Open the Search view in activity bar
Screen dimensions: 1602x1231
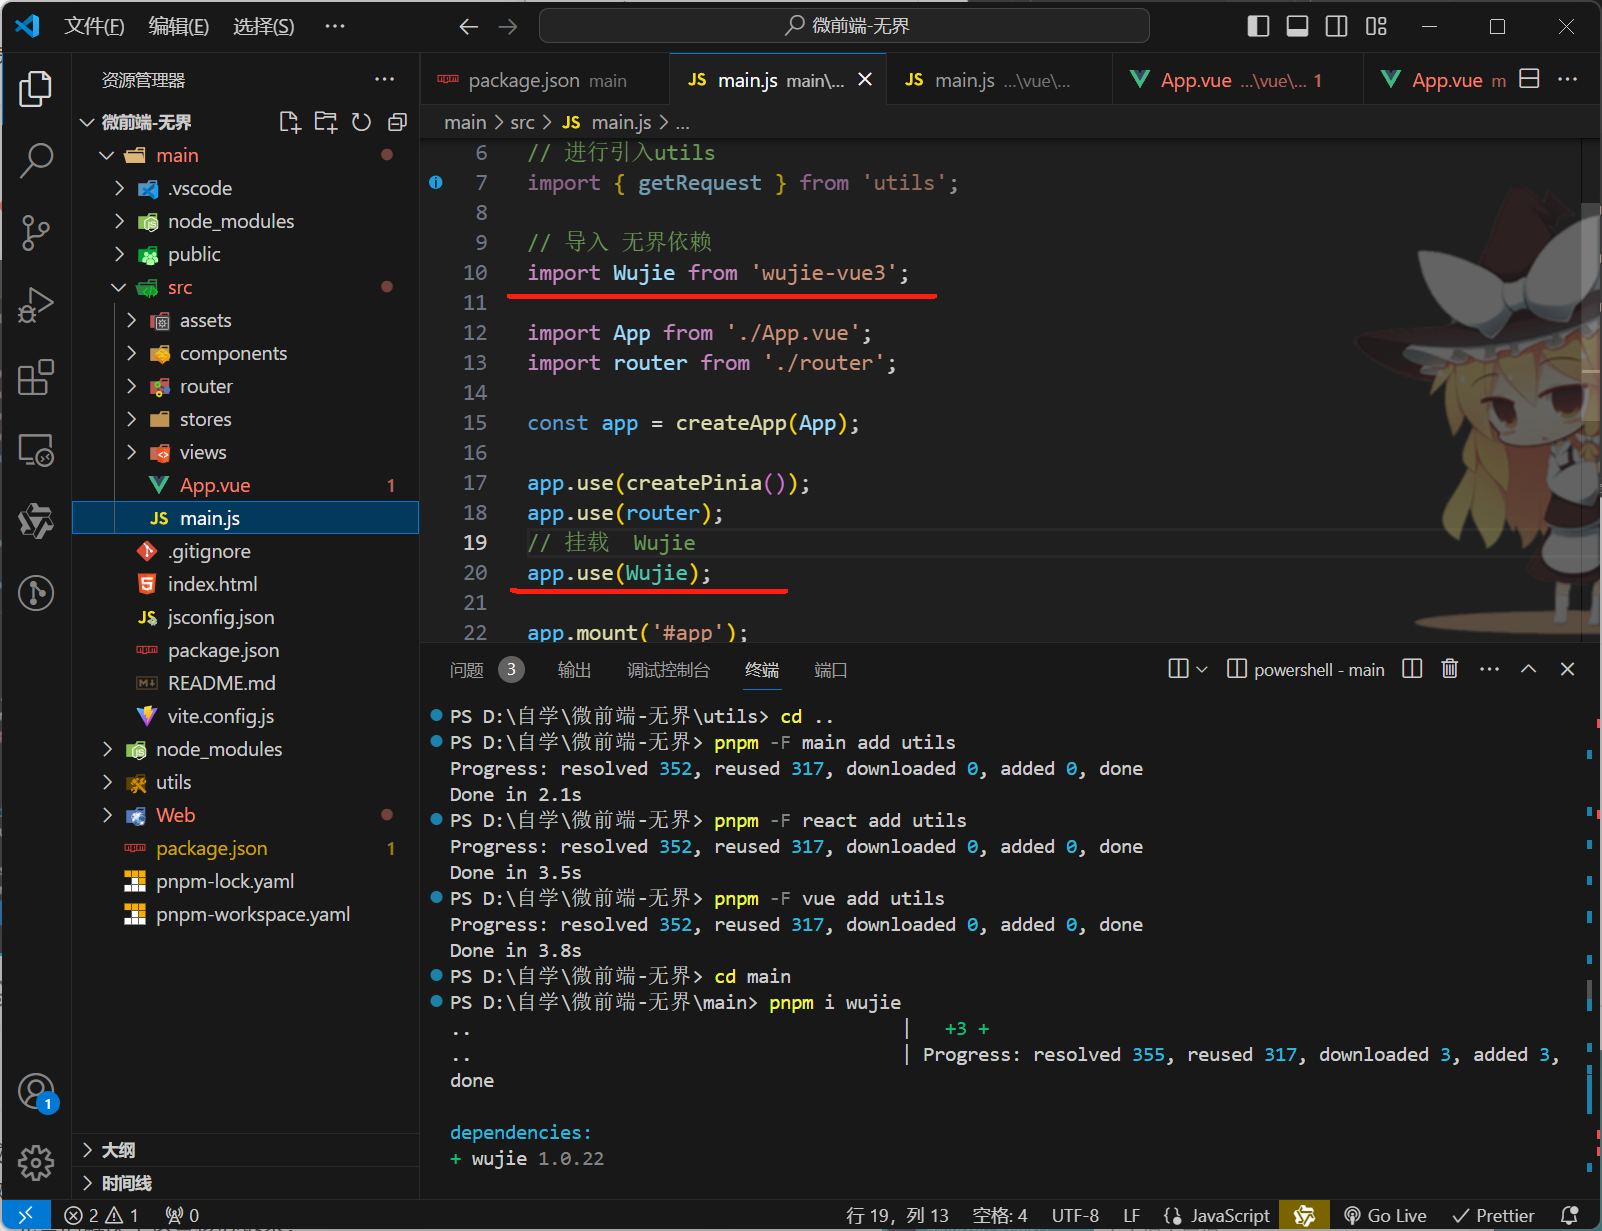pos(36,160)
